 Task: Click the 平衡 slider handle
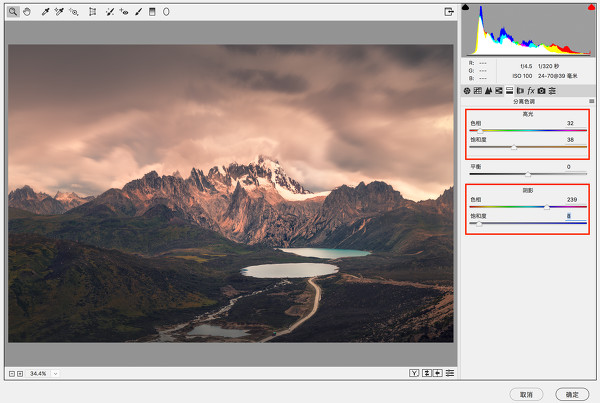528,175
